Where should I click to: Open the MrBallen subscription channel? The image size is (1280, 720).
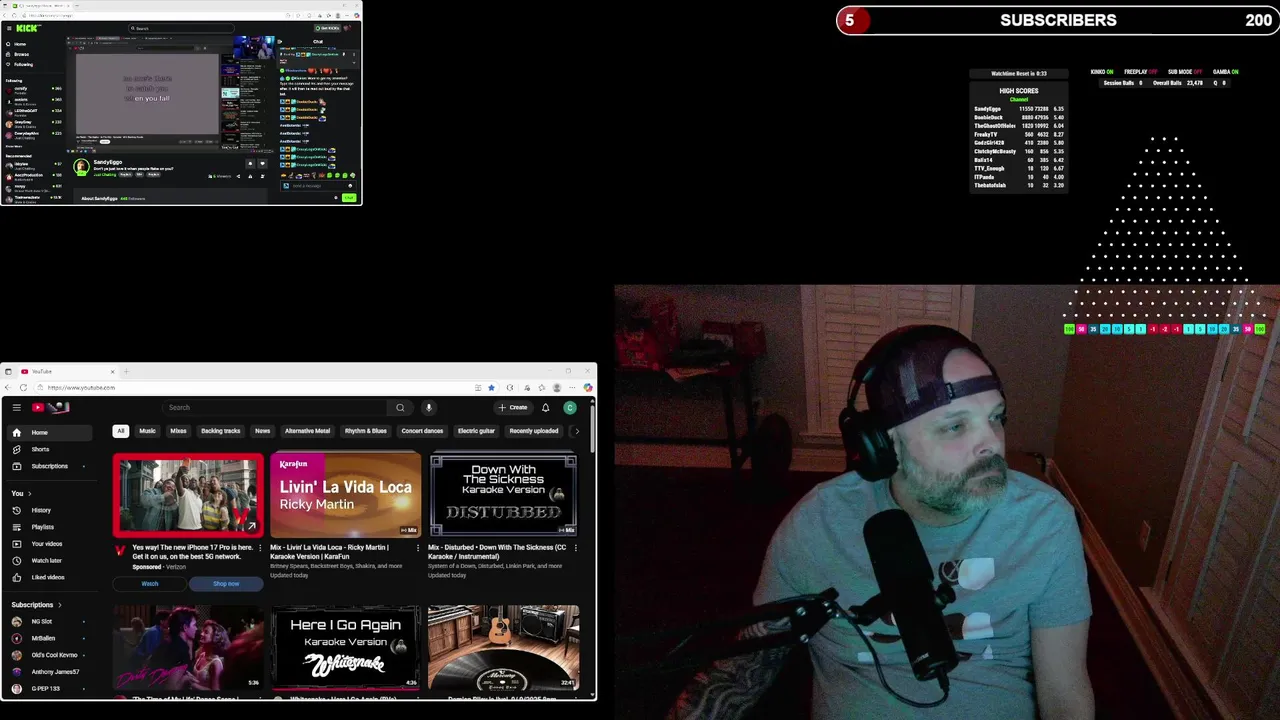(x=47, y=638)
